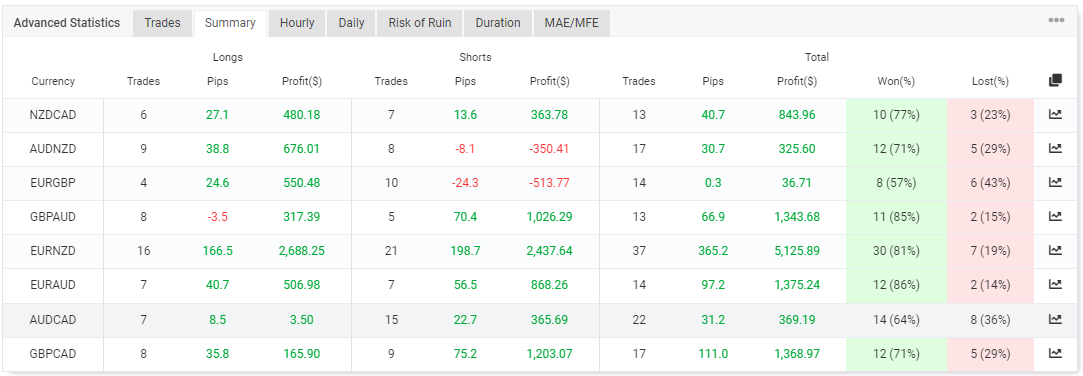Click the Won(%) column header
The width and height of the screenshot is (1083, 376).
896,82
